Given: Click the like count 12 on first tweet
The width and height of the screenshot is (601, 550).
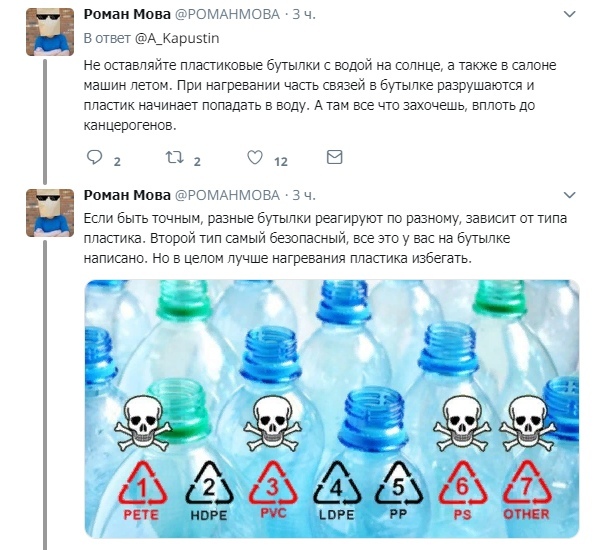Looking at the screenshot, I should point(281,162).
